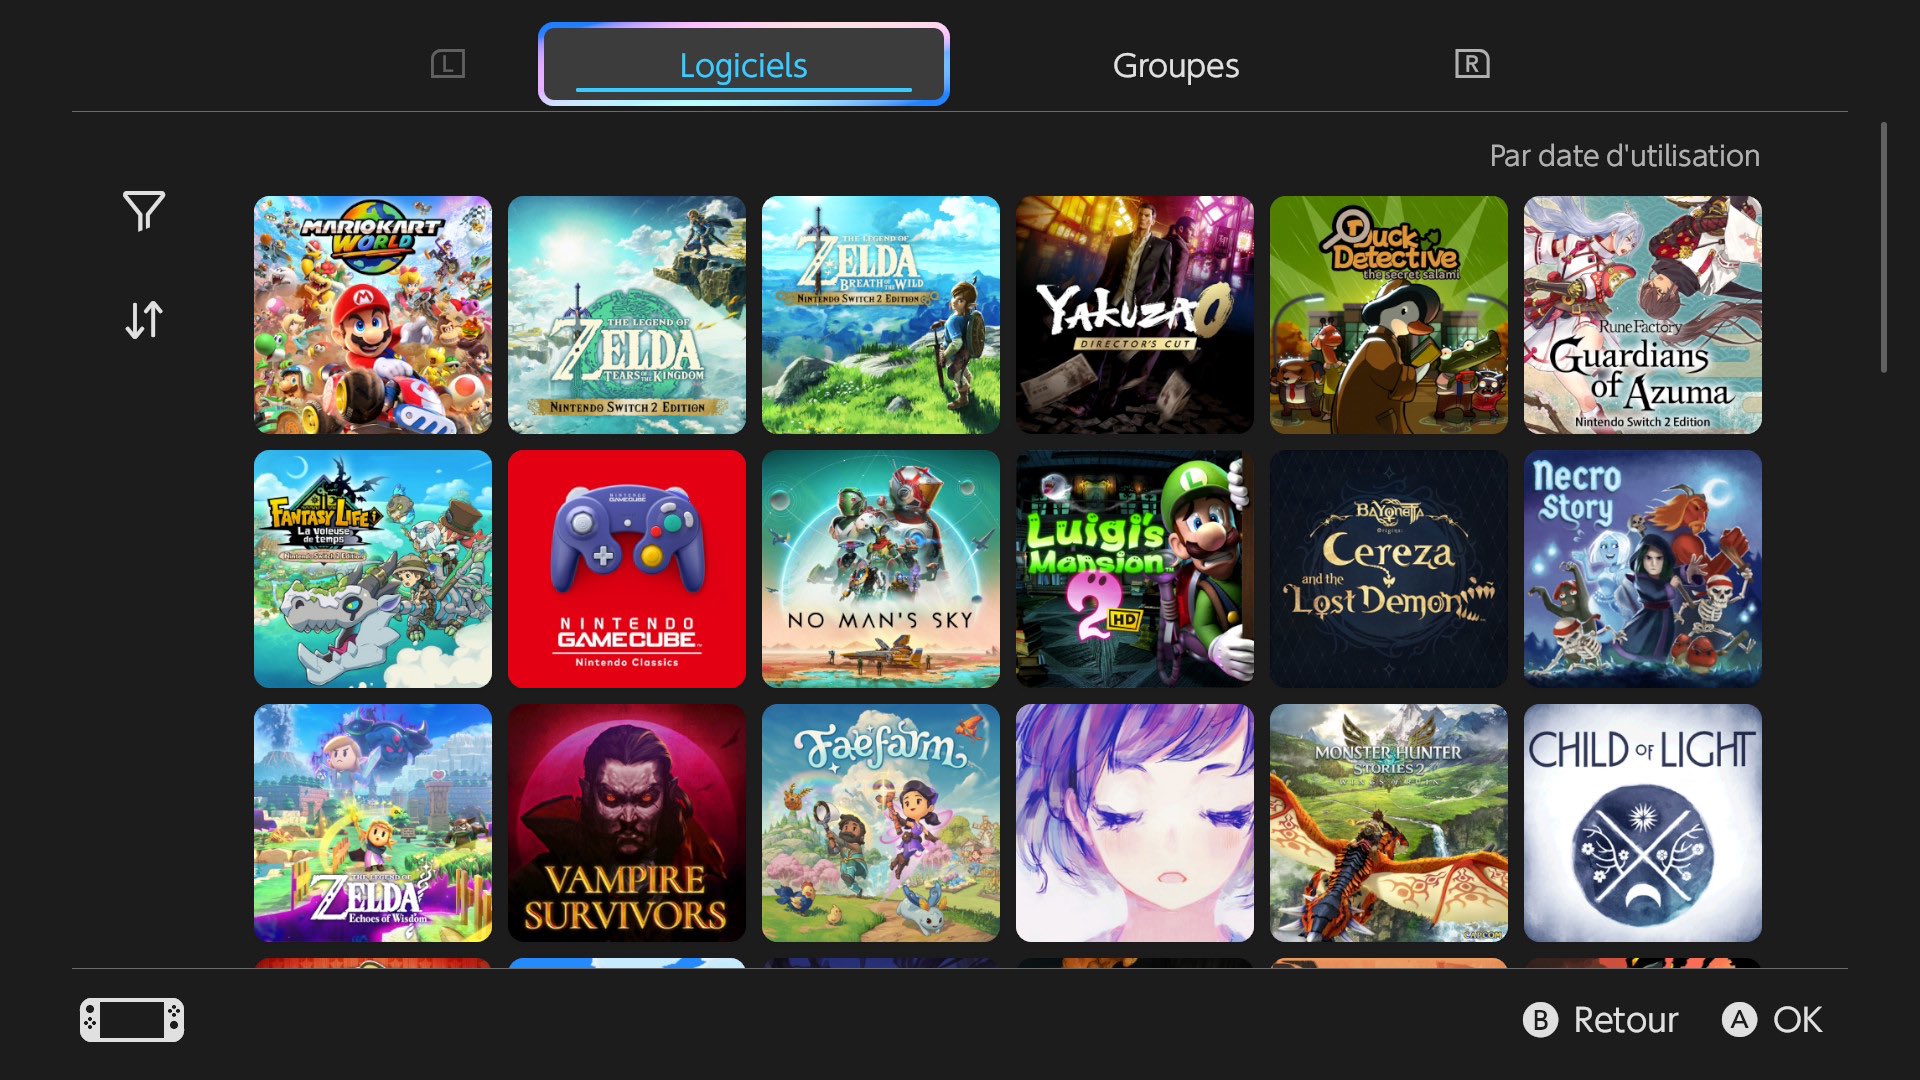Switch to the Groupes tab
1920x1080 pixels.
point(1176,66)
